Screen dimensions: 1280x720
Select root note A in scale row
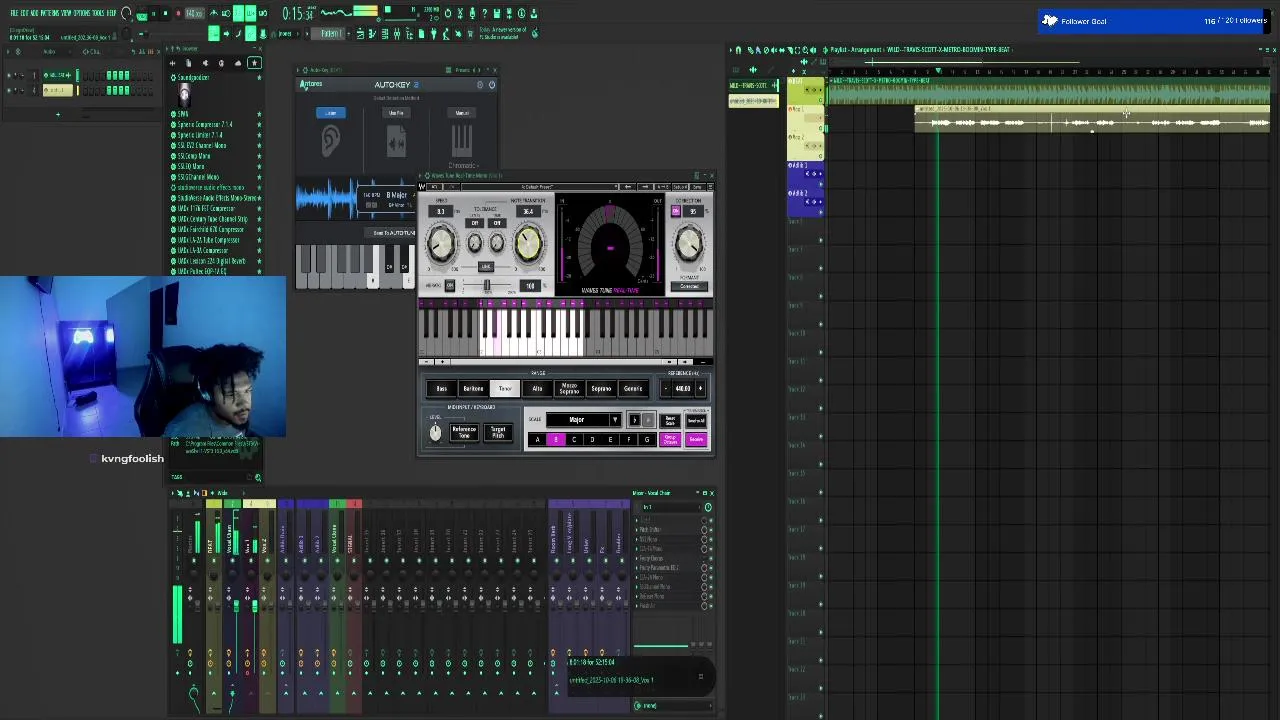[537, 440]
